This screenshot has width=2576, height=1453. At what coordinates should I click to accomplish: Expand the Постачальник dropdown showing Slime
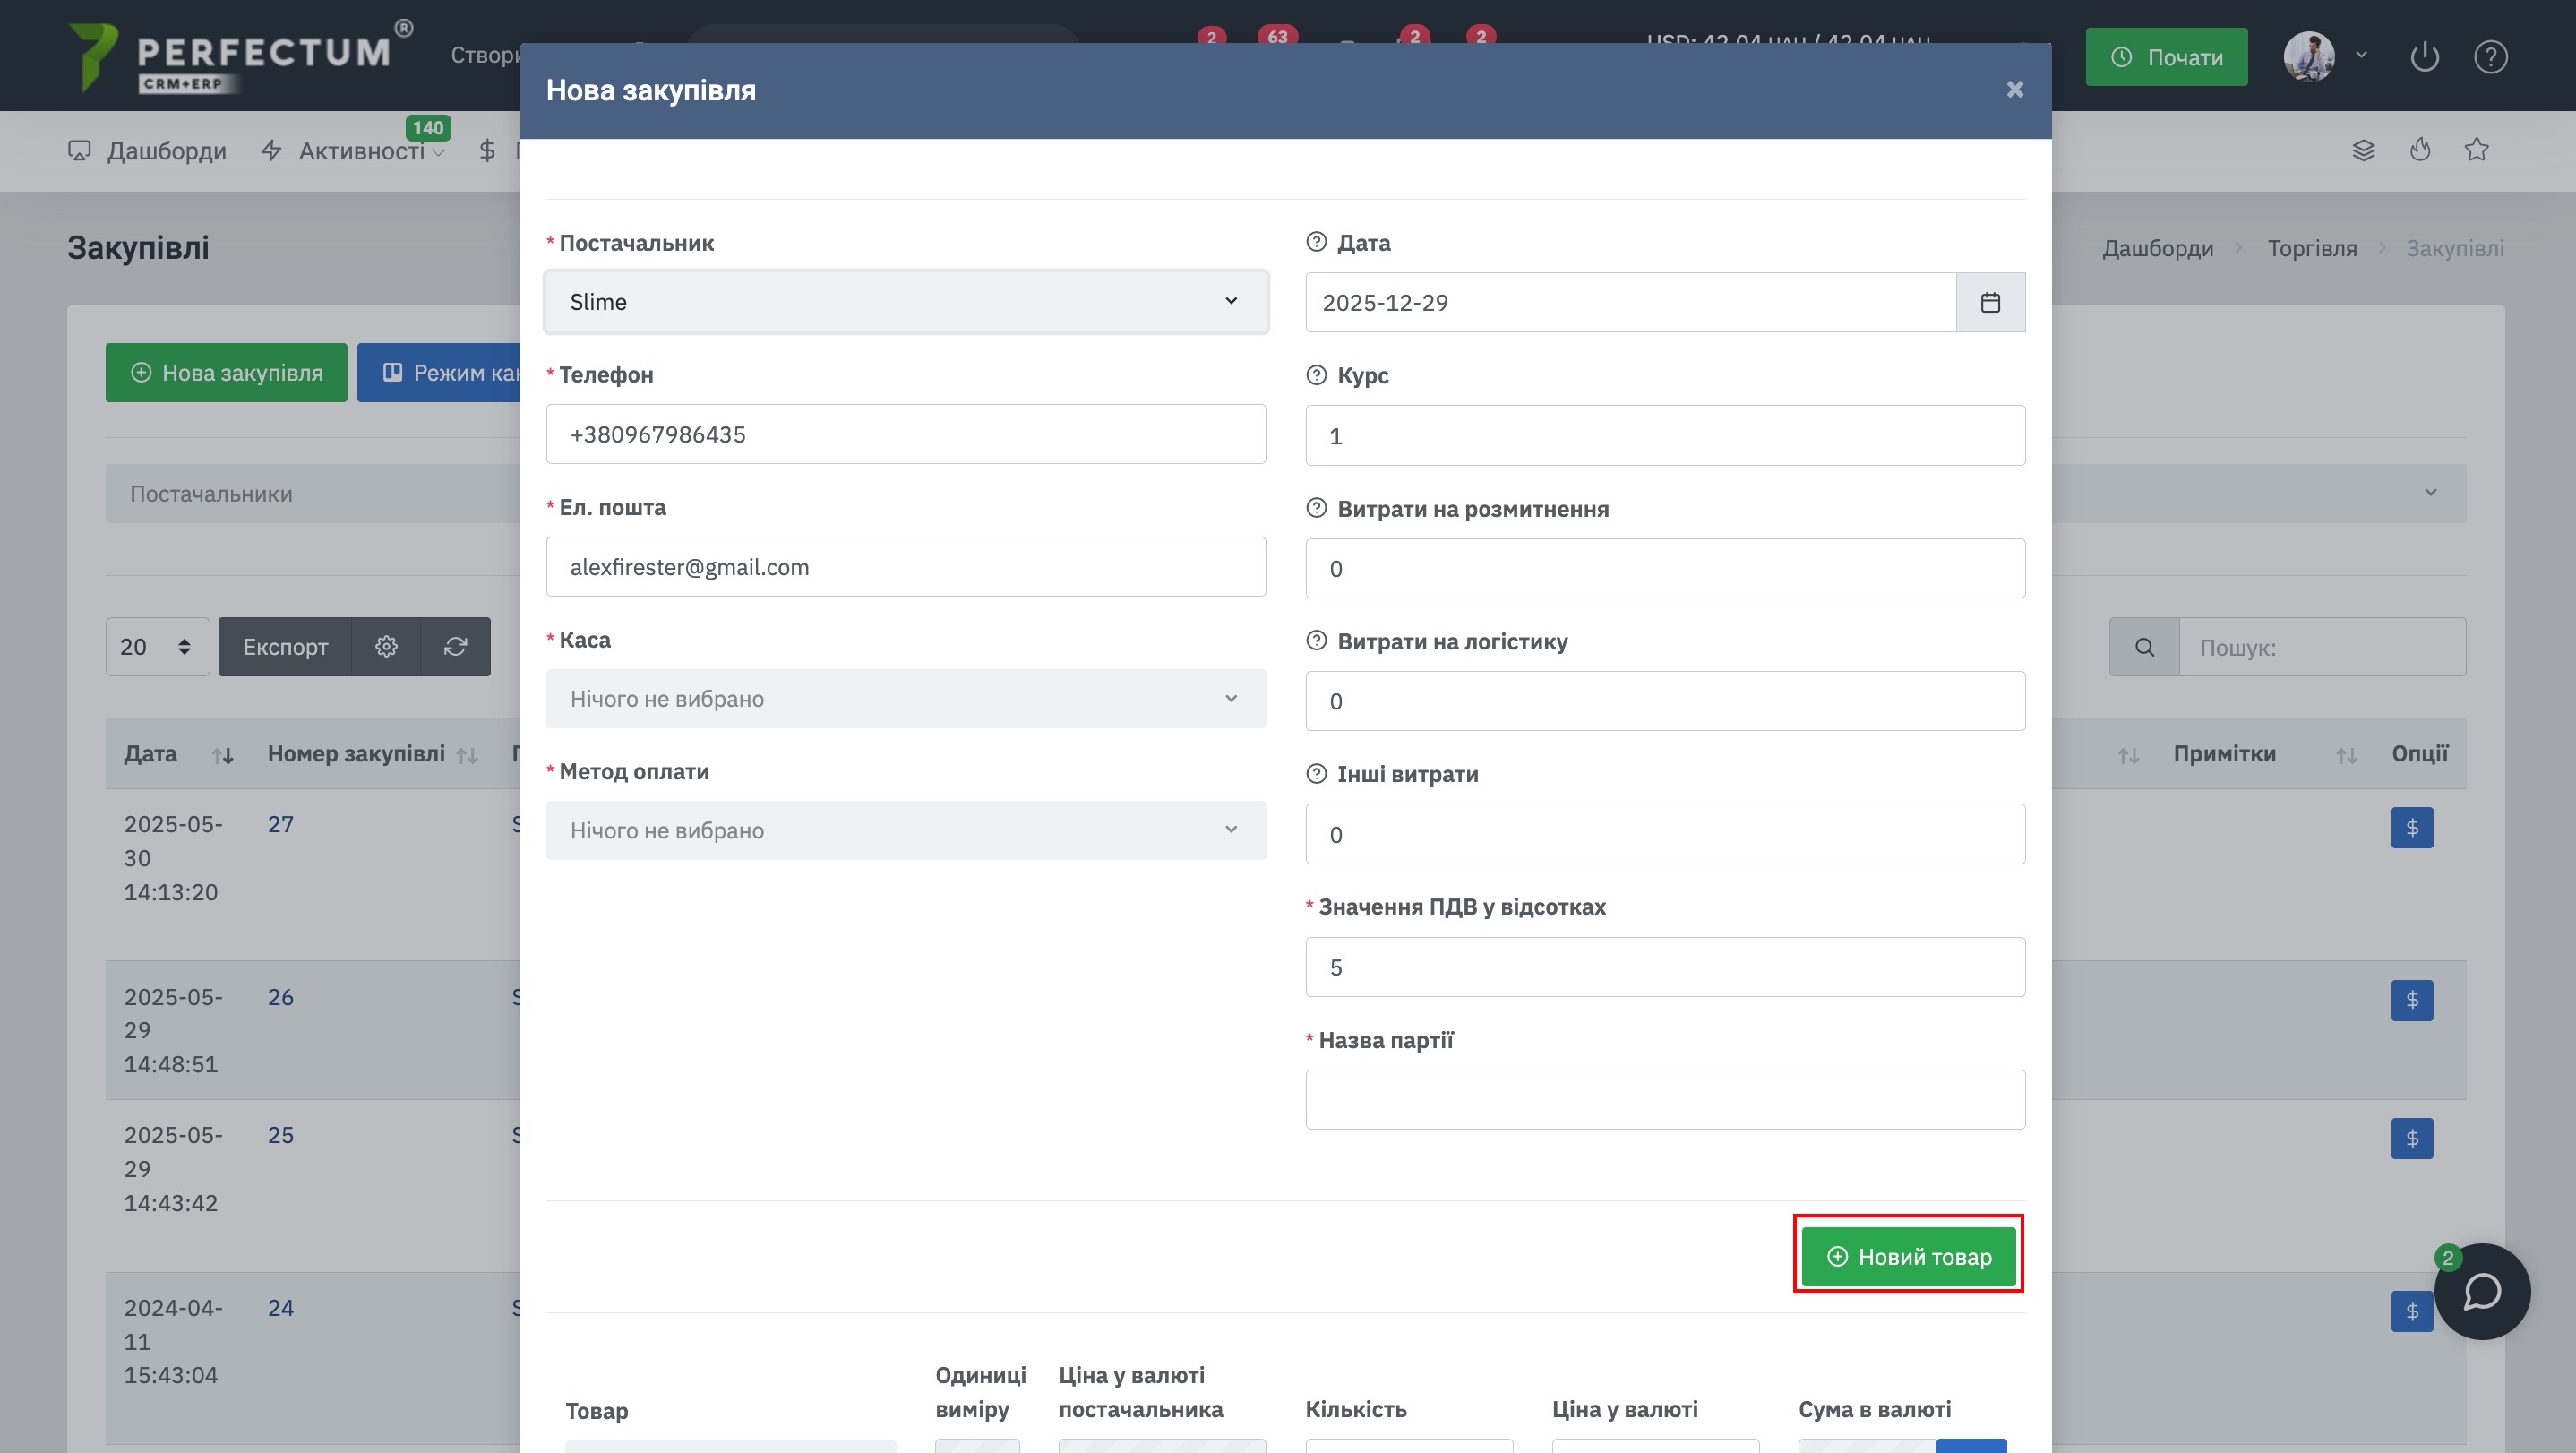[x=905, y=302]
